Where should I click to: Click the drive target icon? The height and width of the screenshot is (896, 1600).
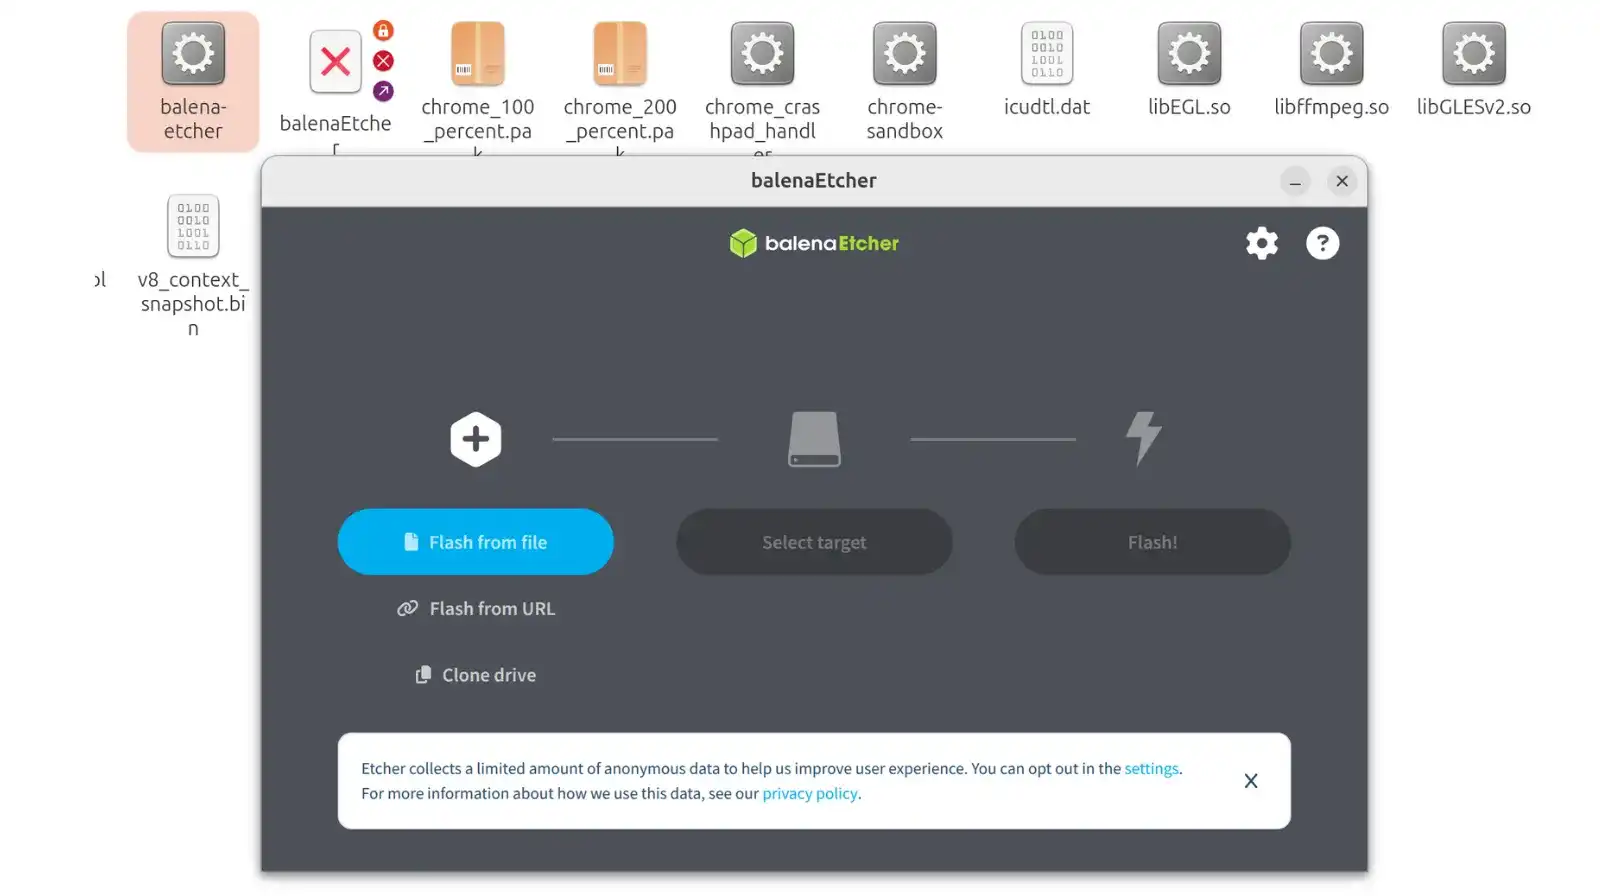point(814,439)
